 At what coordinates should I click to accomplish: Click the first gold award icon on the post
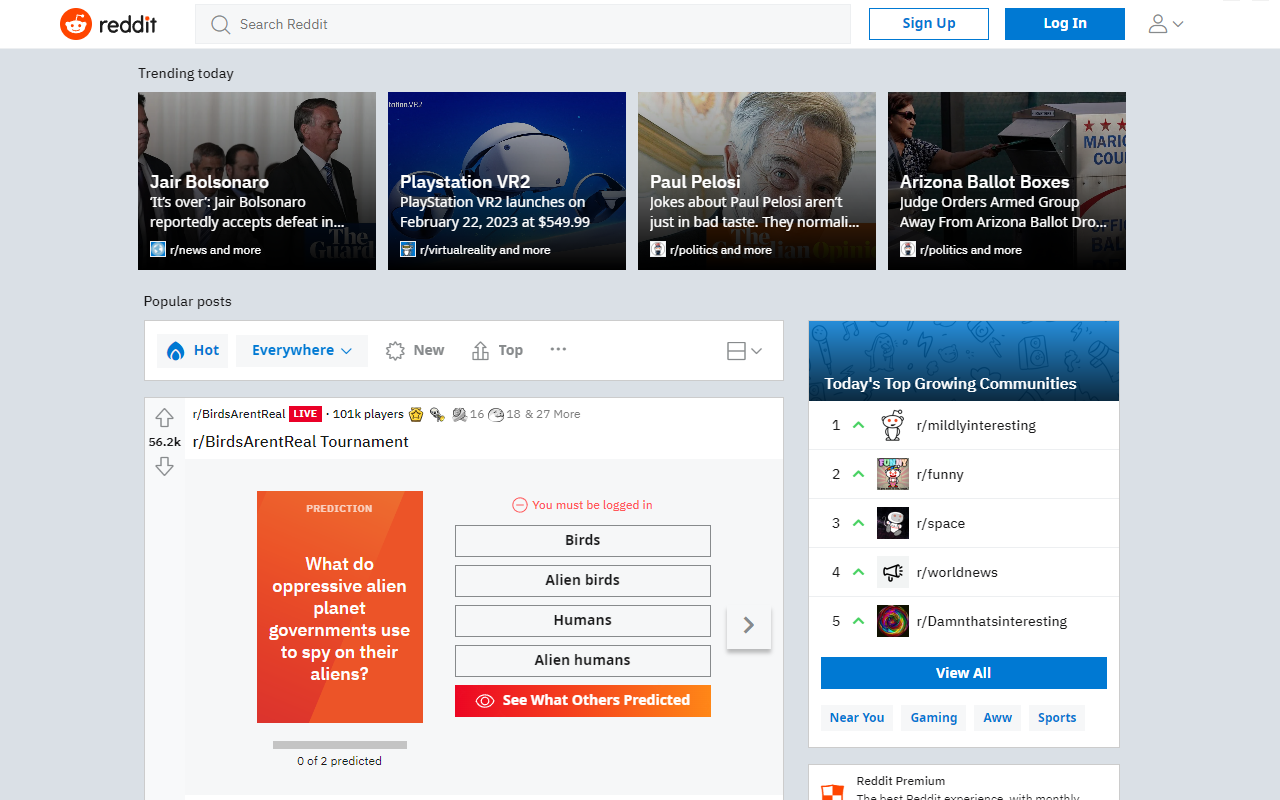[x=416, y=414]
